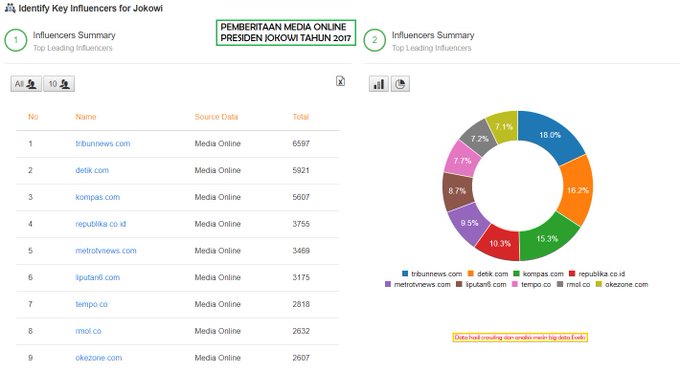Open the tribunnews.com link

(103, 144)
